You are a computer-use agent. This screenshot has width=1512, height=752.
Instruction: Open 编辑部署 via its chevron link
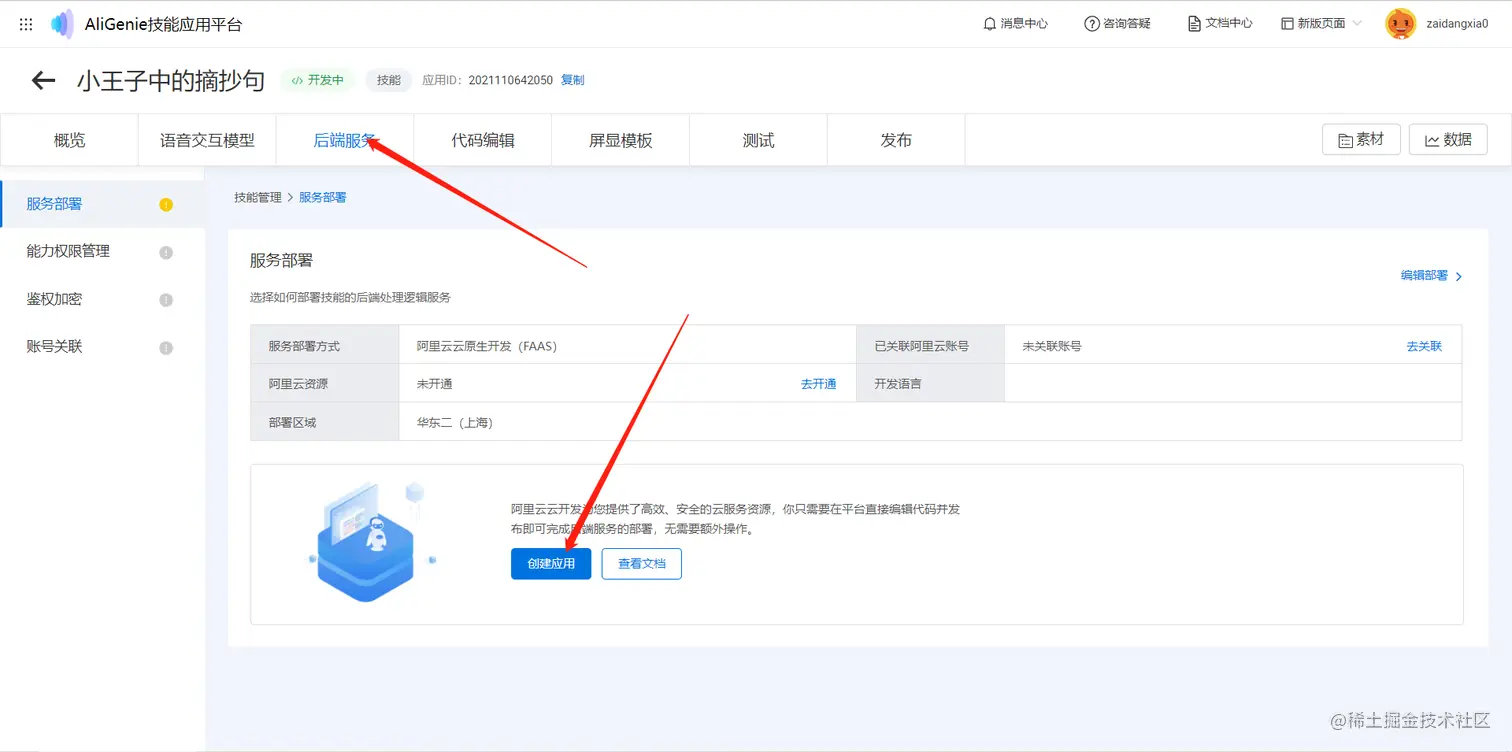pos(1431,276)
